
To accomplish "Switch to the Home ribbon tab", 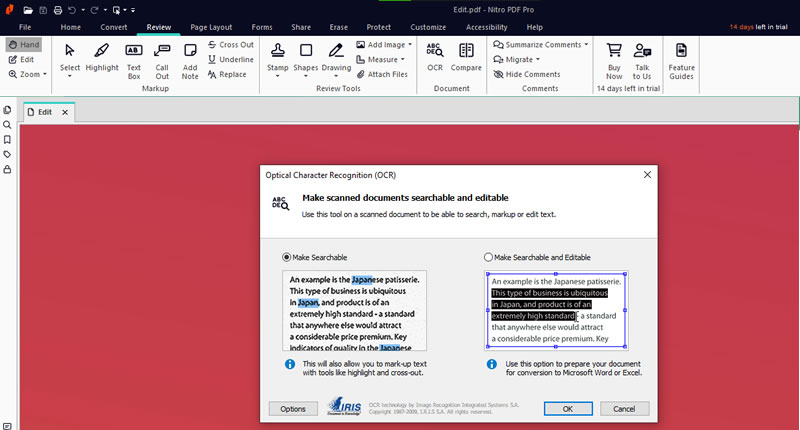I will (70, 27).
